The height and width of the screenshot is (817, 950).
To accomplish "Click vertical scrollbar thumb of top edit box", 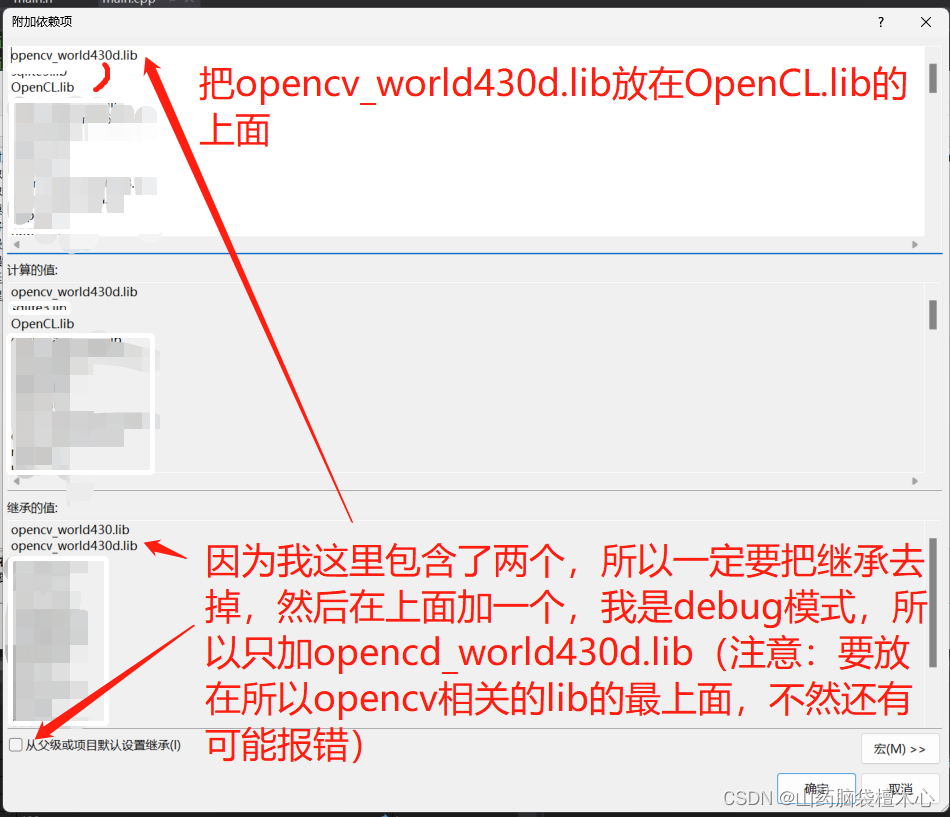I will (x=933, y=78).
